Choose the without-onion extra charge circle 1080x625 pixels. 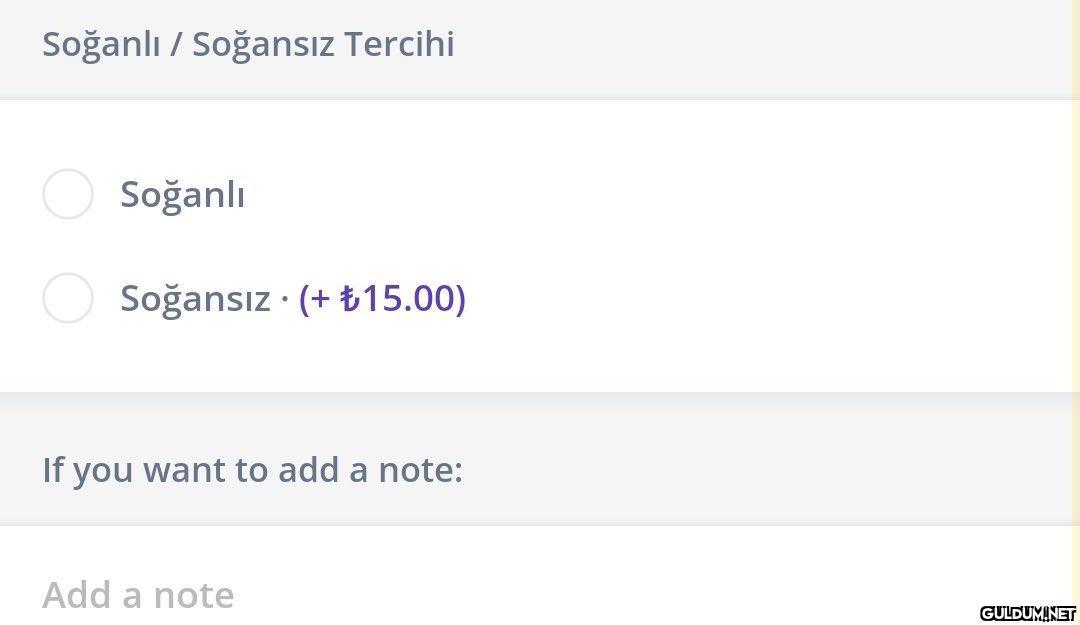(x=68, y=298)
